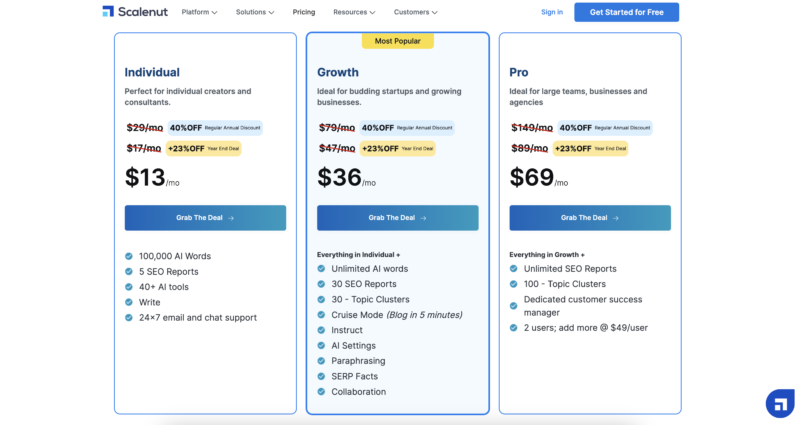Grab The Deal for Pro plan
Screen dimensions: 800x425
[x=590, y=218]
